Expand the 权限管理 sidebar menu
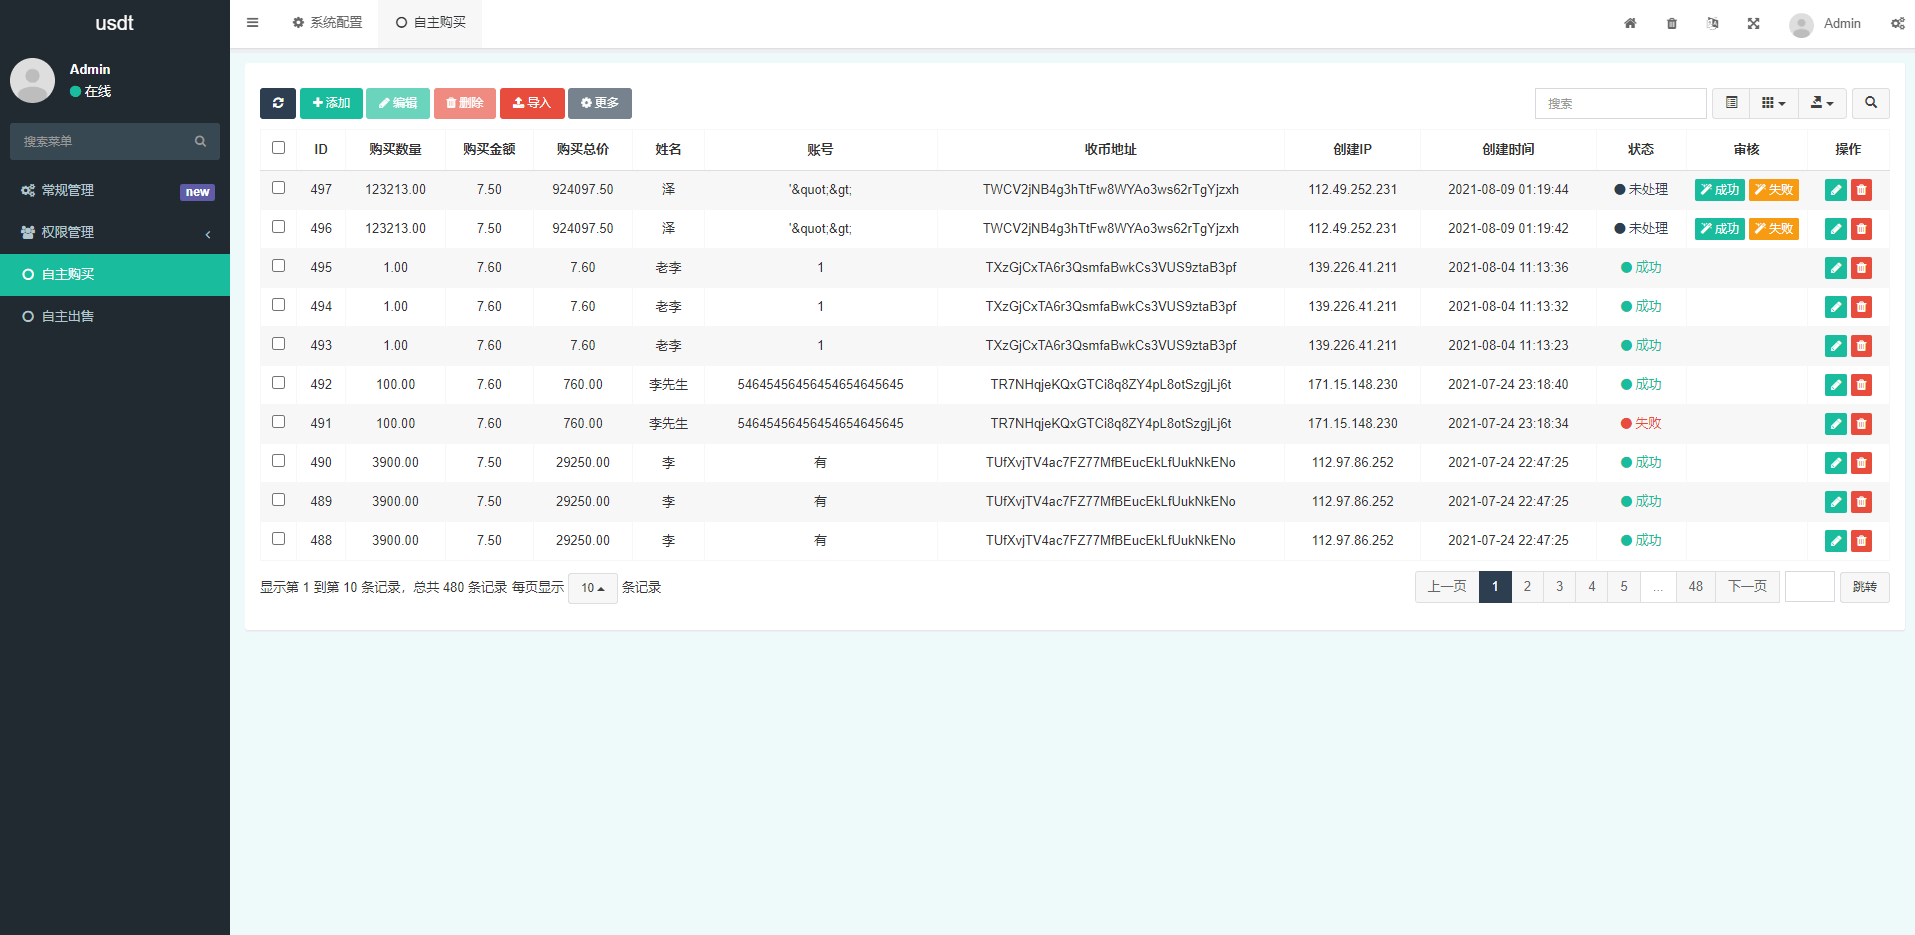 (x=115, y=232)
